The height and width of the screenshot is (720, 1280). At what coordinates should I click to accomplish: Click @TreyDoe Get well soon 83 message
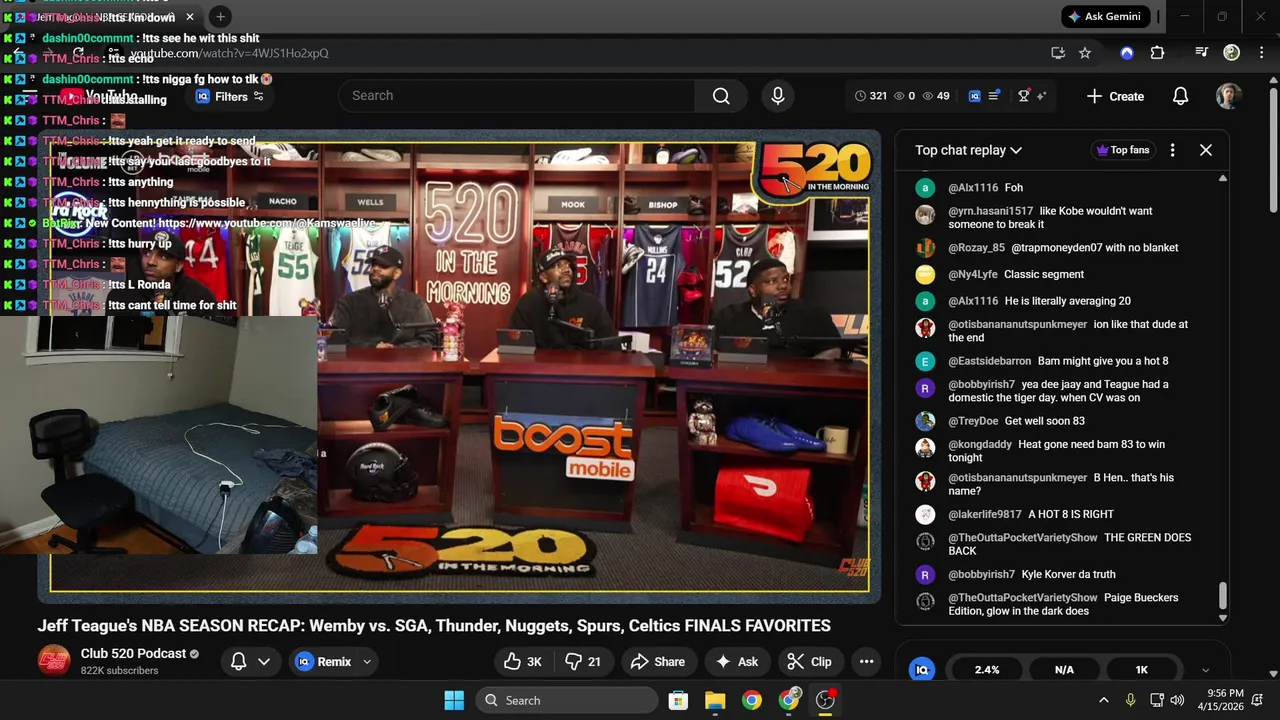(1060, 421)
